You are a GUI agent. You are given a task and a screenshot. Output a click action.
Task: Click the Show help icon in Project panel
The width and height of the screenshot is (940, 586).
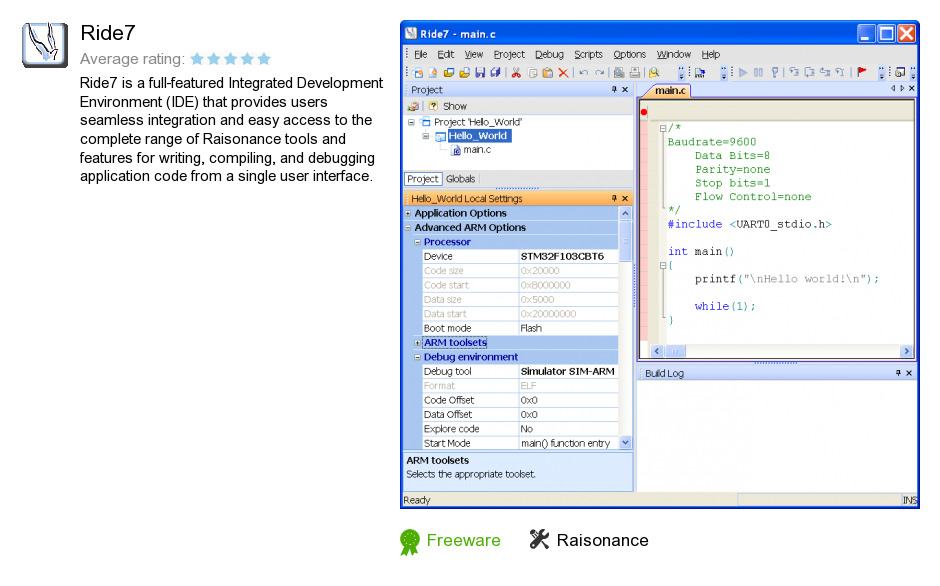tap(433, 106)
